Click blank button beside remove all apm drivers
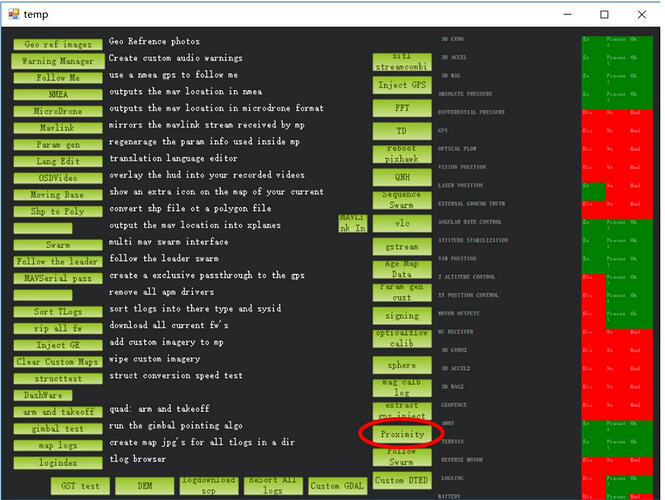 tap(43, 295)
